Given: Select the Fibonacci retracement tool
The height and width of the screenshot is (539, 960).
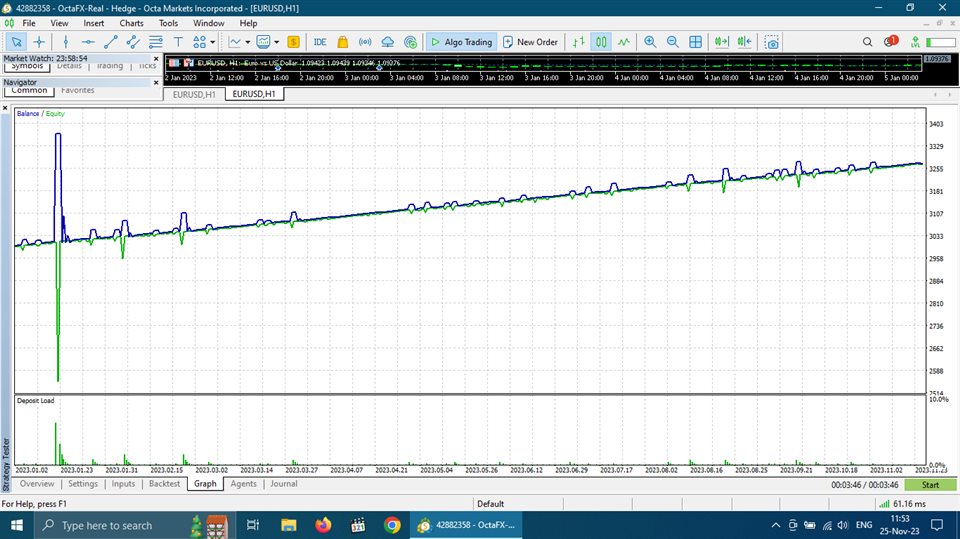Looking at the screenshot, I should [x=156, y=42].
